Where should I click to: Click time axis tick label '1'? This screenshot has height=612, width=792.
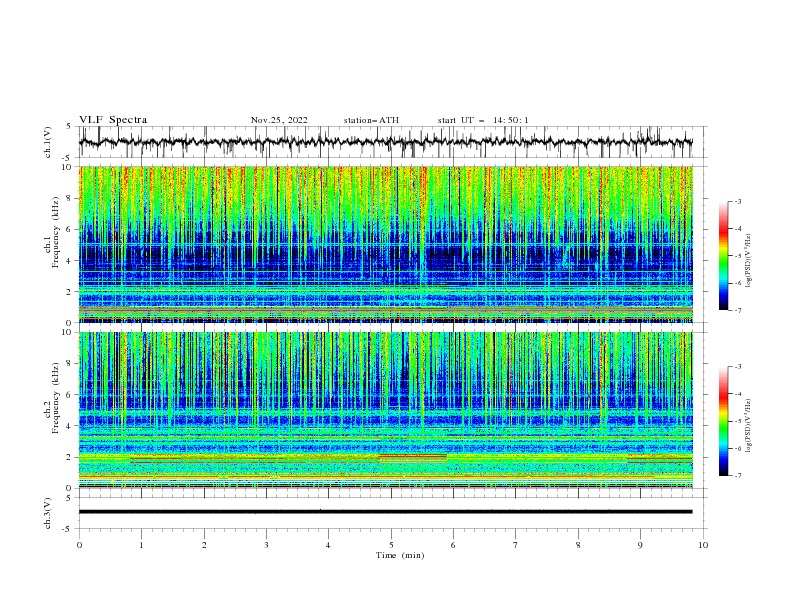(x=142, y=545)
